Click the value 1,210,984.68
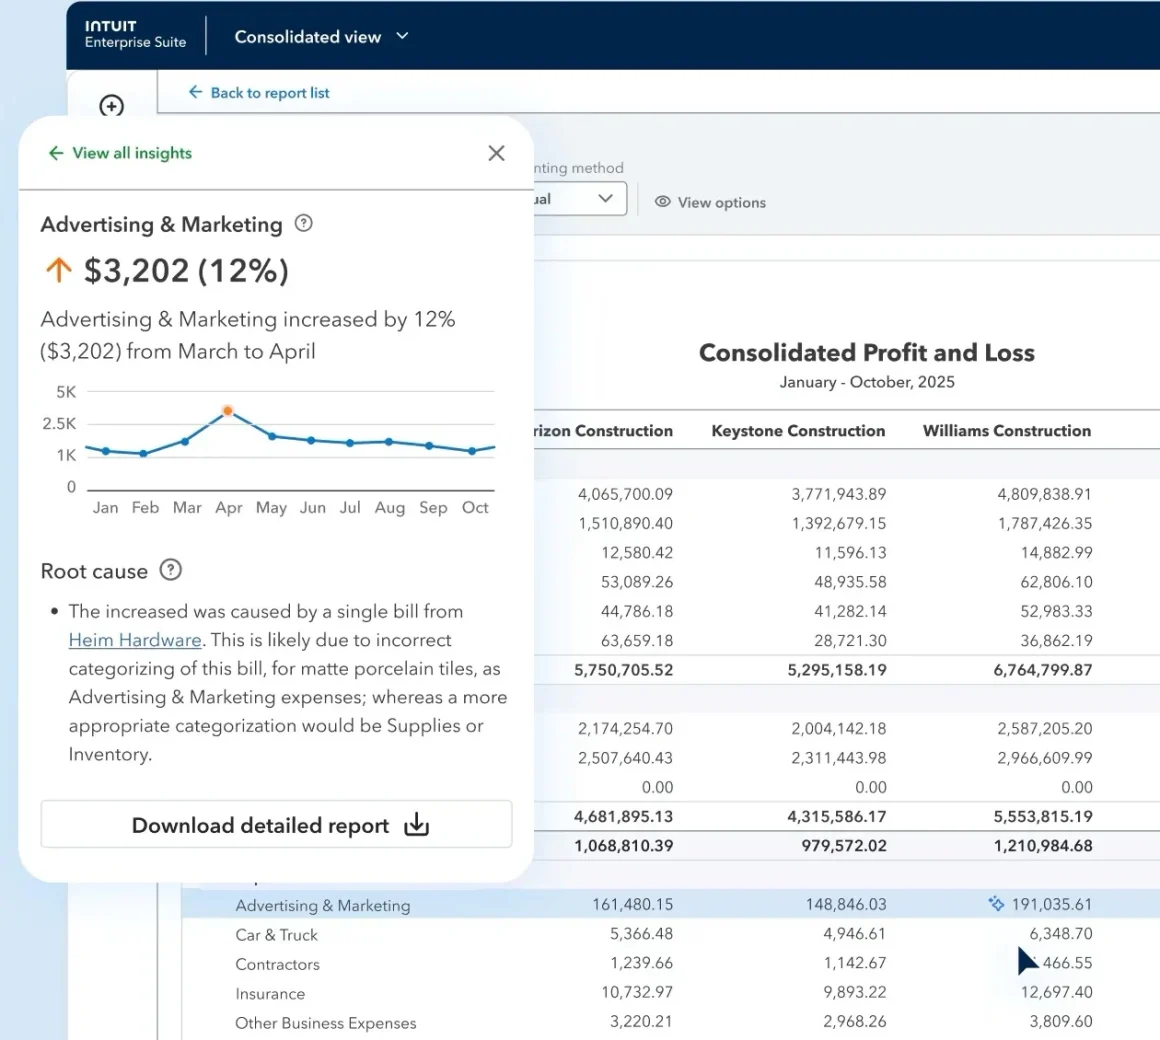The height and width of the screenshot is (1040, 1160). (x=1043, y=845)
